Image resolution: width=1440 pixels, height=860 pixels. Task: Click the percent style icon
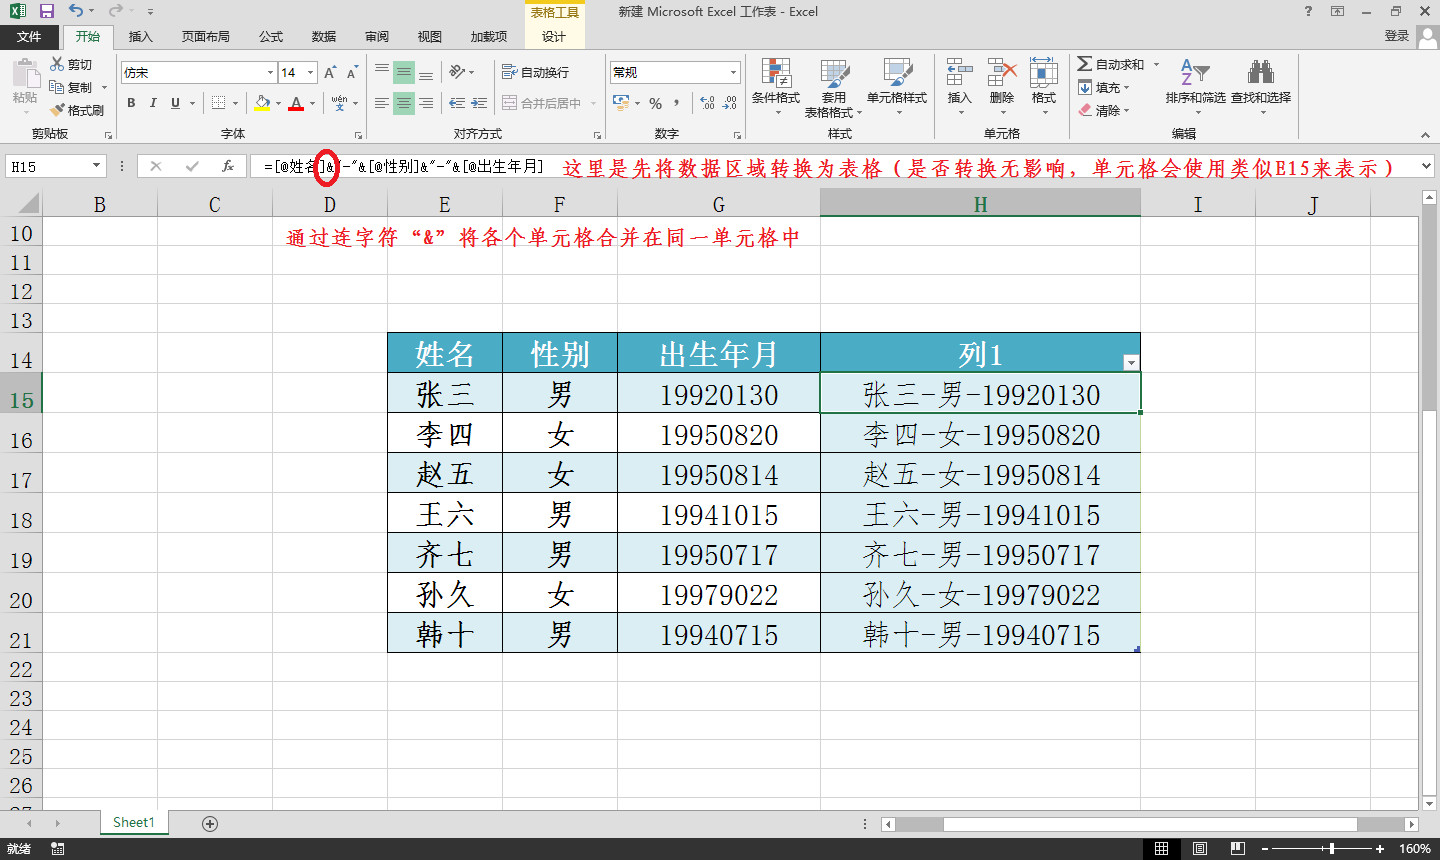point(655,103)
